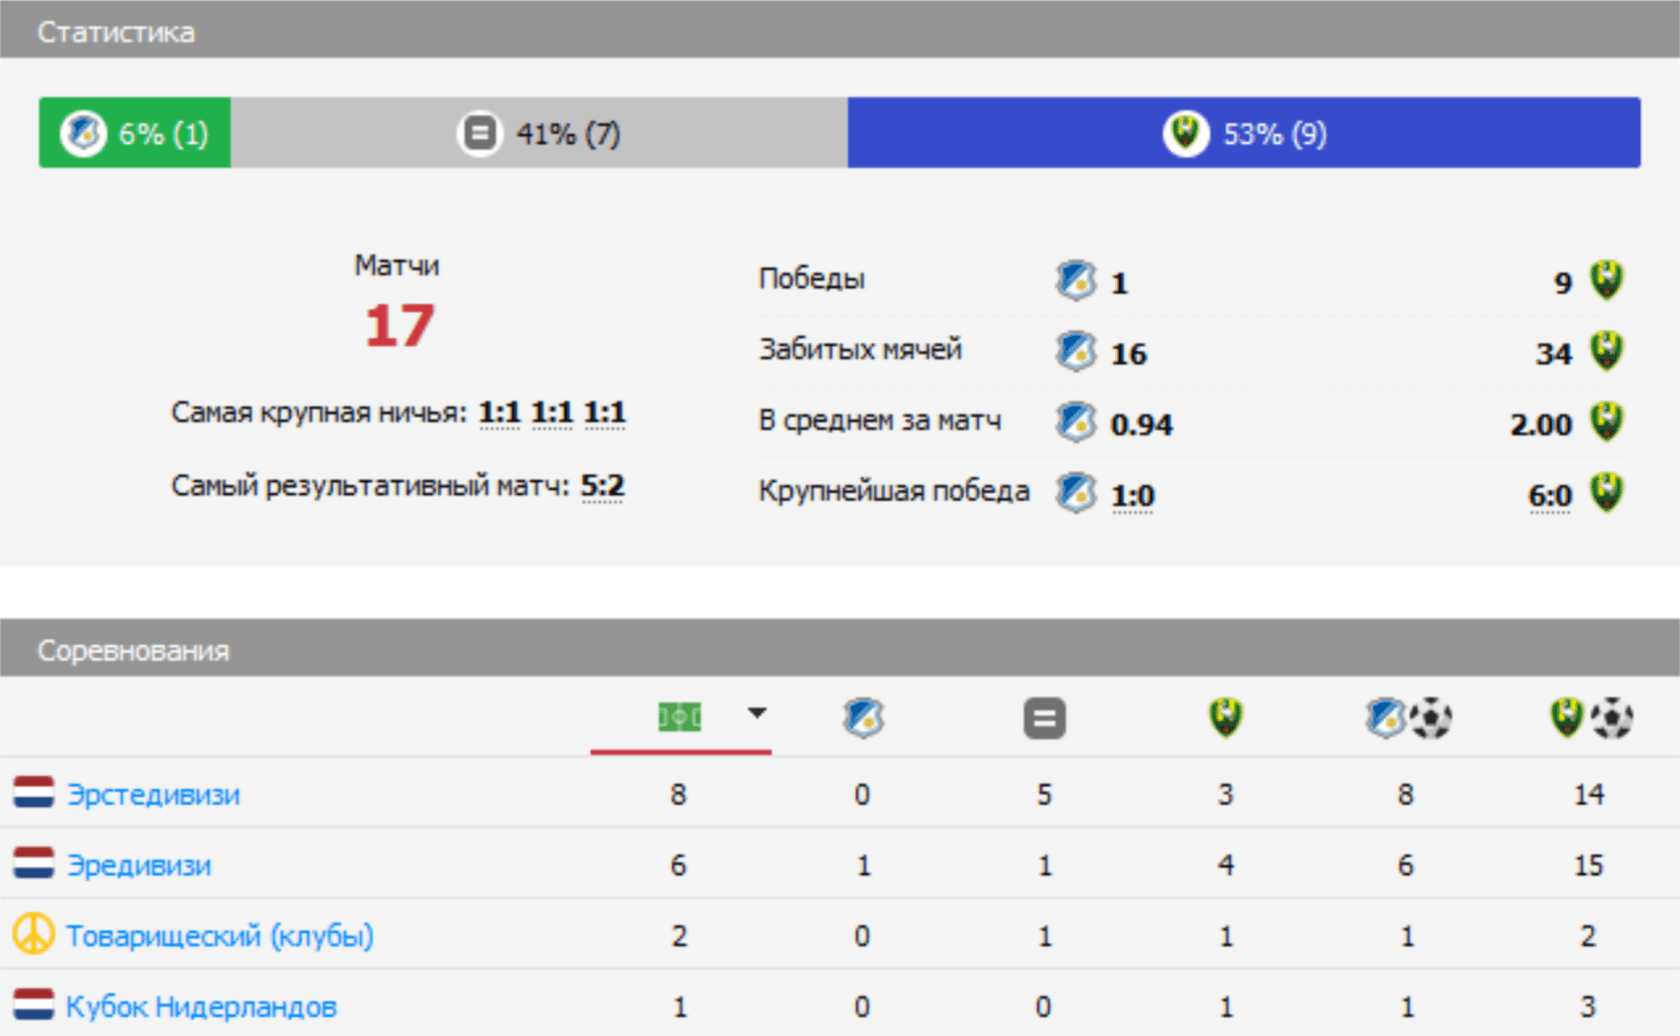Image resolution: width=1680 pixels, height=1036 pixels.
Task: Click yellow-green crest in Забитых мячей row
Action: tap(1607, 351)
